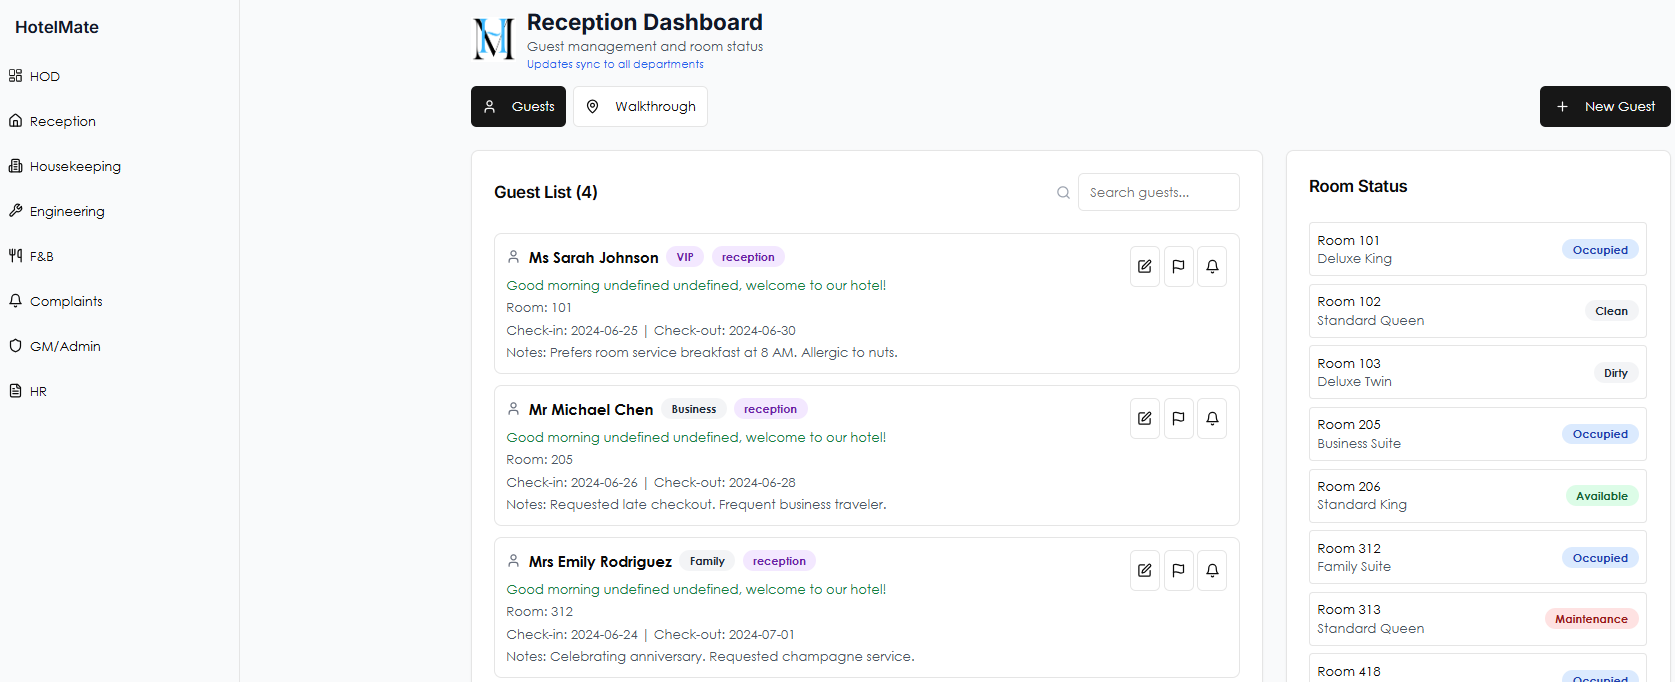Click Occupied status of Room 101
The width and height of the screenshot is (1675, 682).
coord(1600,250)
